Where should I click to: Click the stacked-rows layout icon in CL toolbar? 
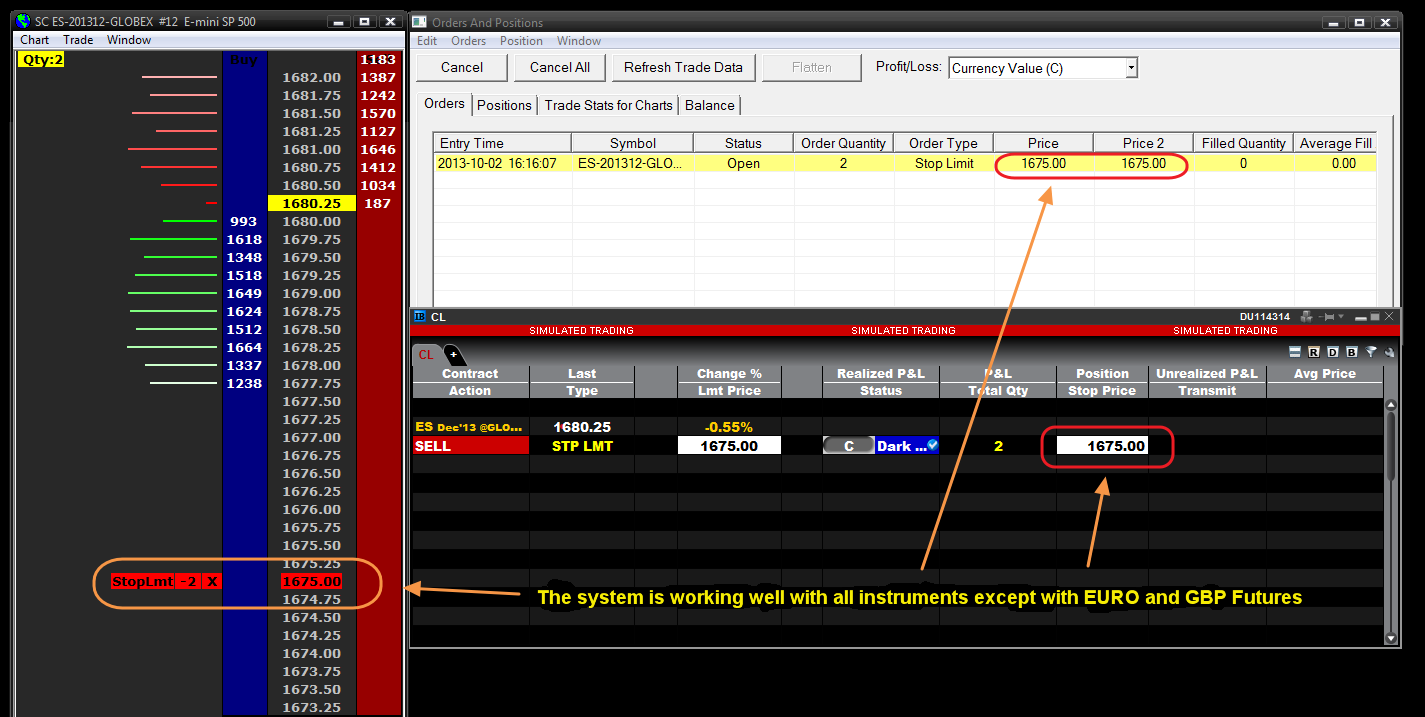1295,352
